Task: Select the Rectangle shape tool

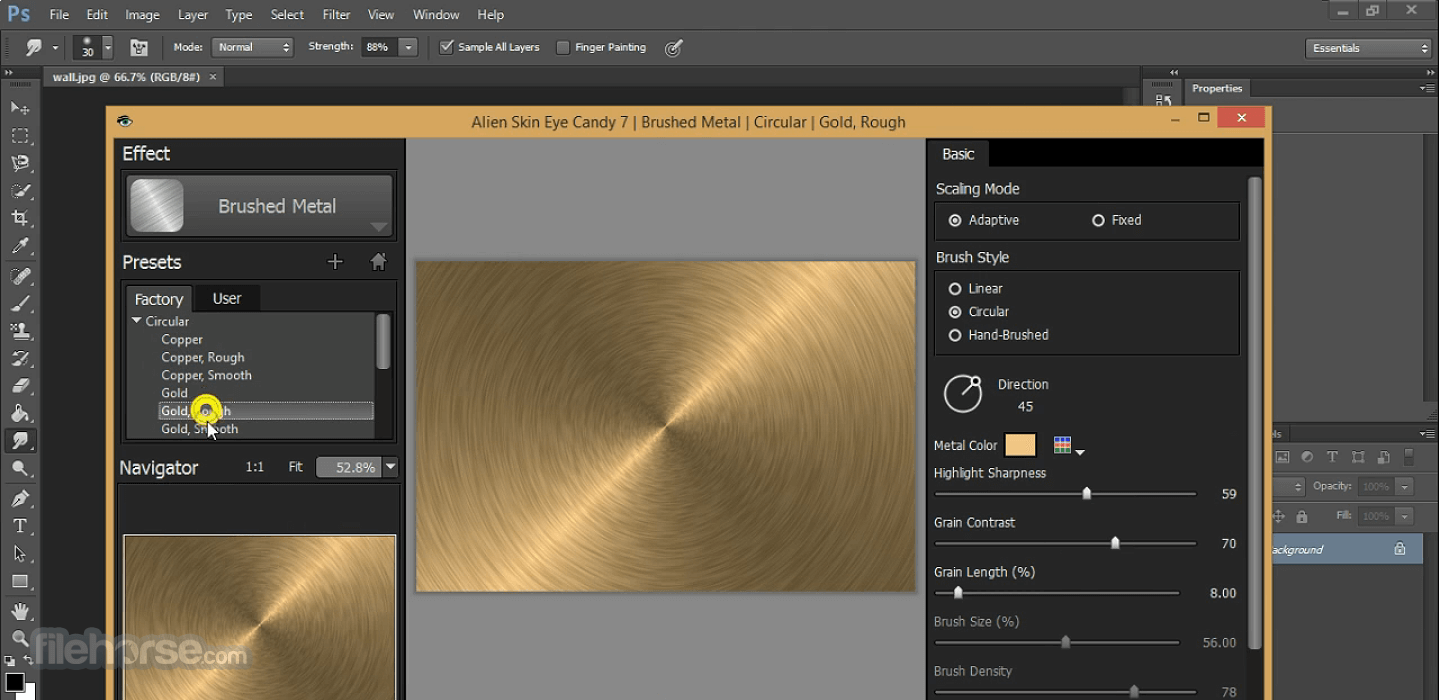Action: (19, 581)
